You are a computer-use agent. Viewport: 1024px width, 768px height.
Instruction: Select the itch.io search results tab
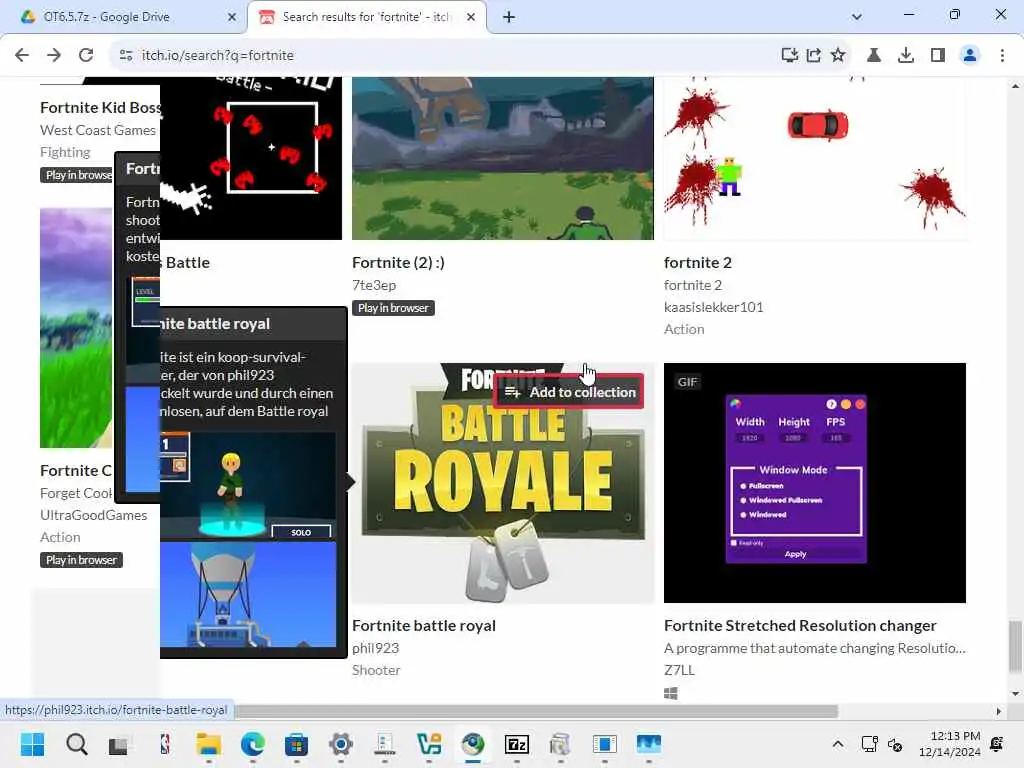[x=366, y=17]
